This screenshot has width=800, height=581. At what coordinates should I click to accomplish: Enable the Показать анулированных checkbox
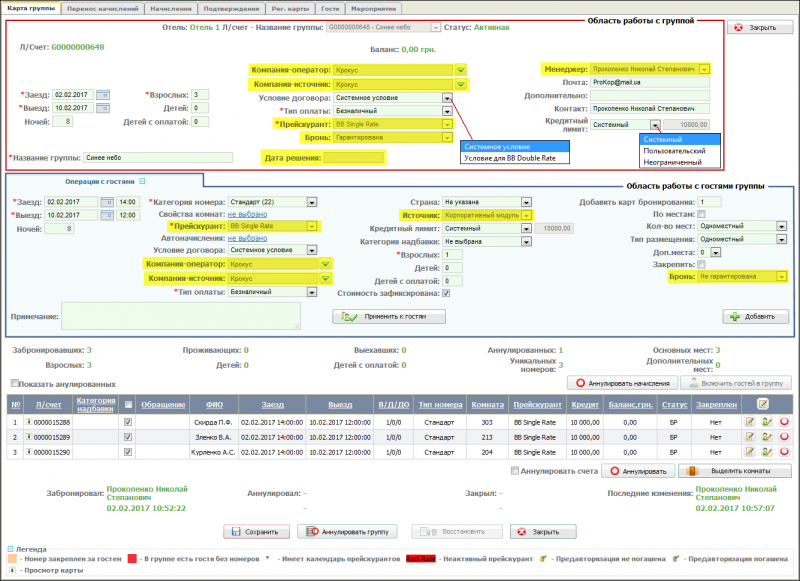14,384
